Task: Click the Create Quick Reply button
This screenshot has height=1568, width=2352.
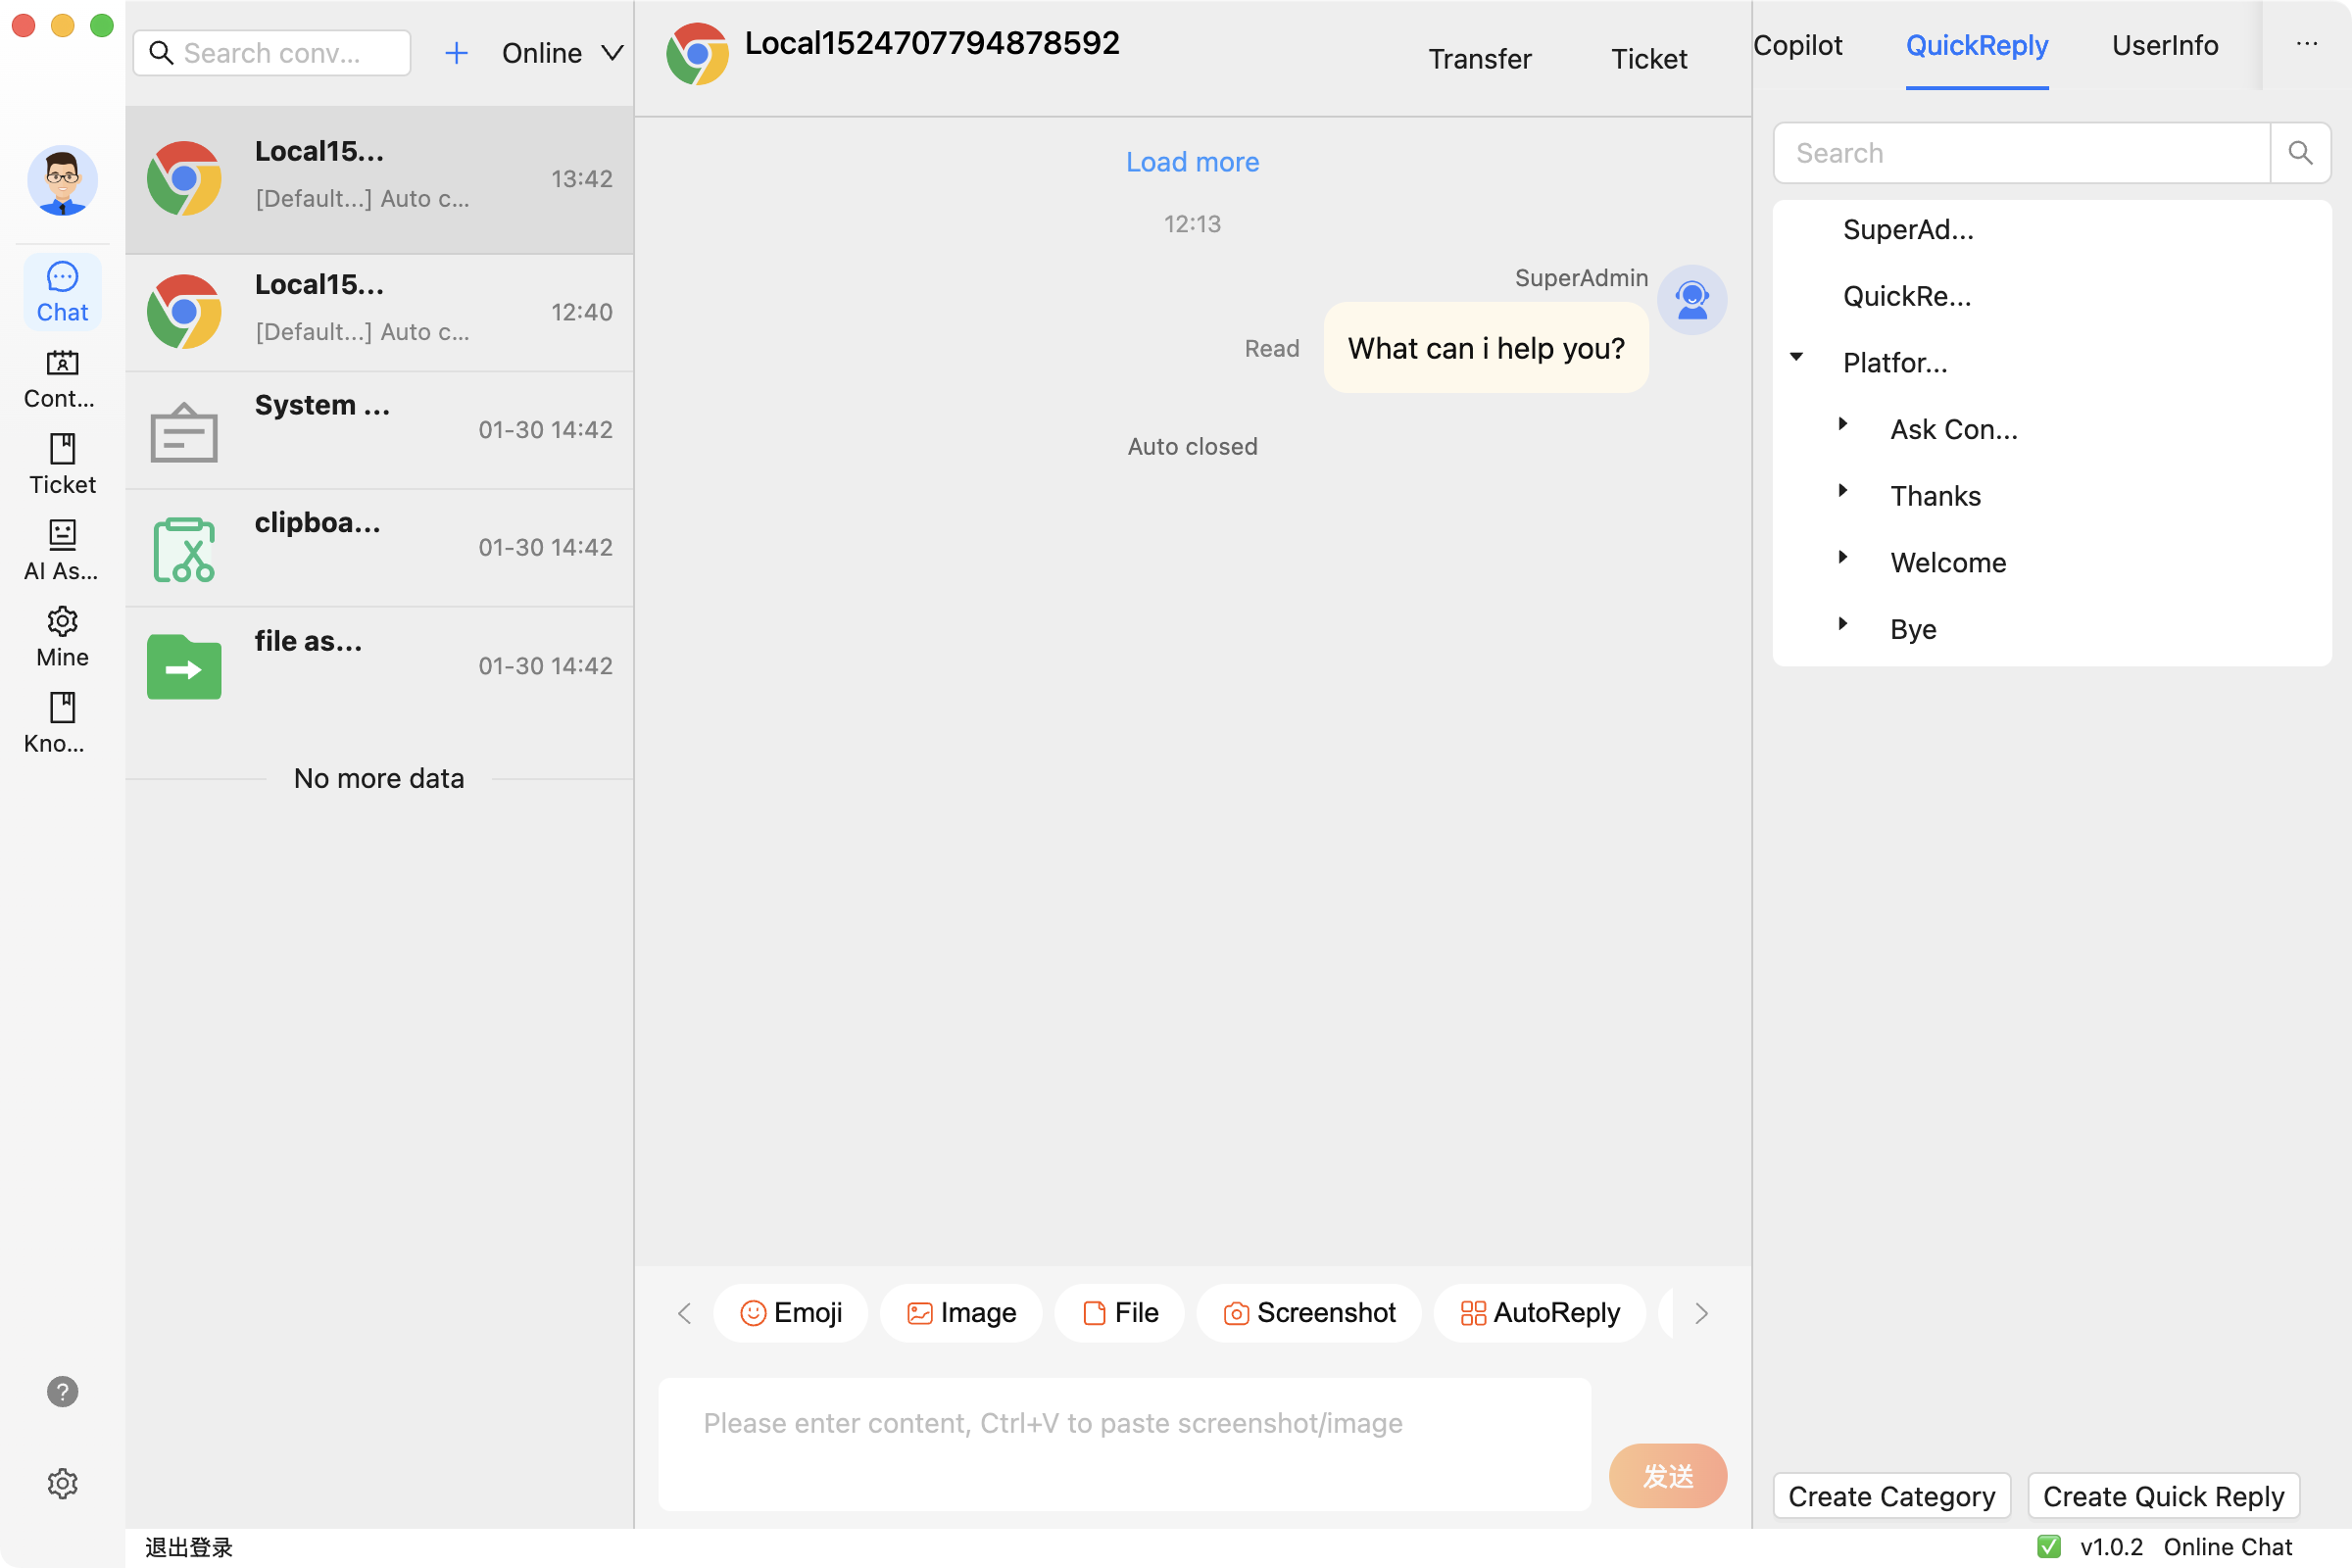Action: tap(2164, 1496)
